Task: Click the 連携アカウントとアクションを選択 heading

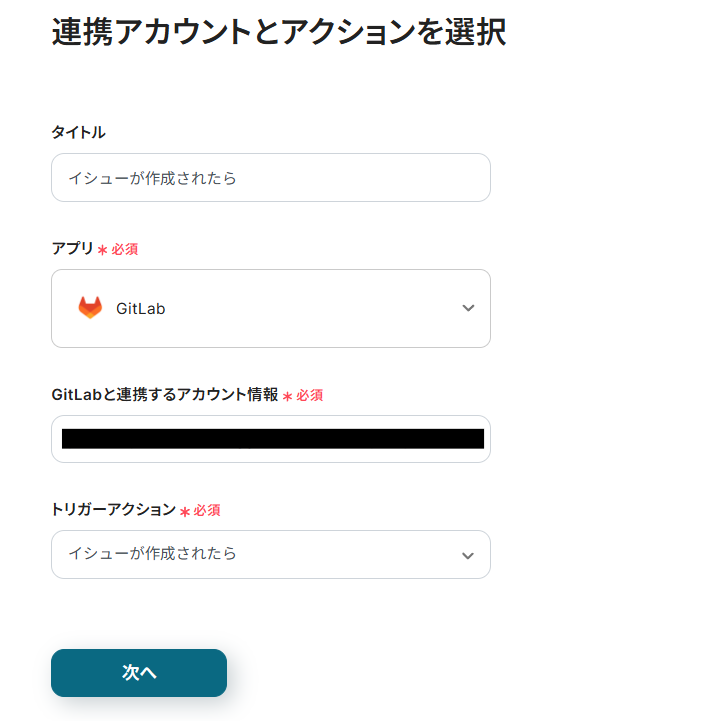Action: (x=278, y=32)
